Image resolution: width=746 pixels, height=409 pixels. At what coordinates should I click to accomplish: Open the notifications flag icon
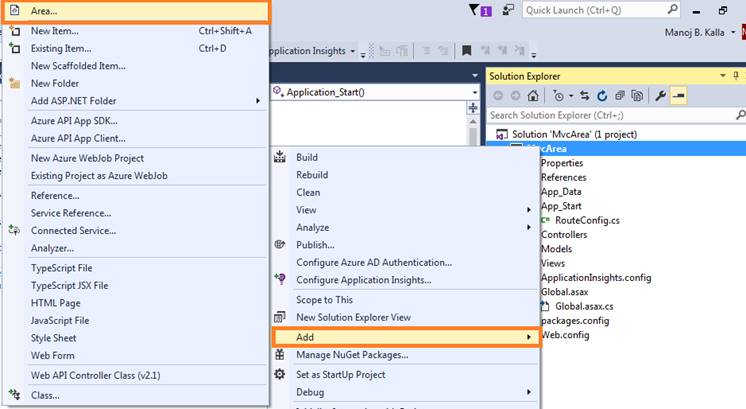pyautogui.click(x=476, y=10)
